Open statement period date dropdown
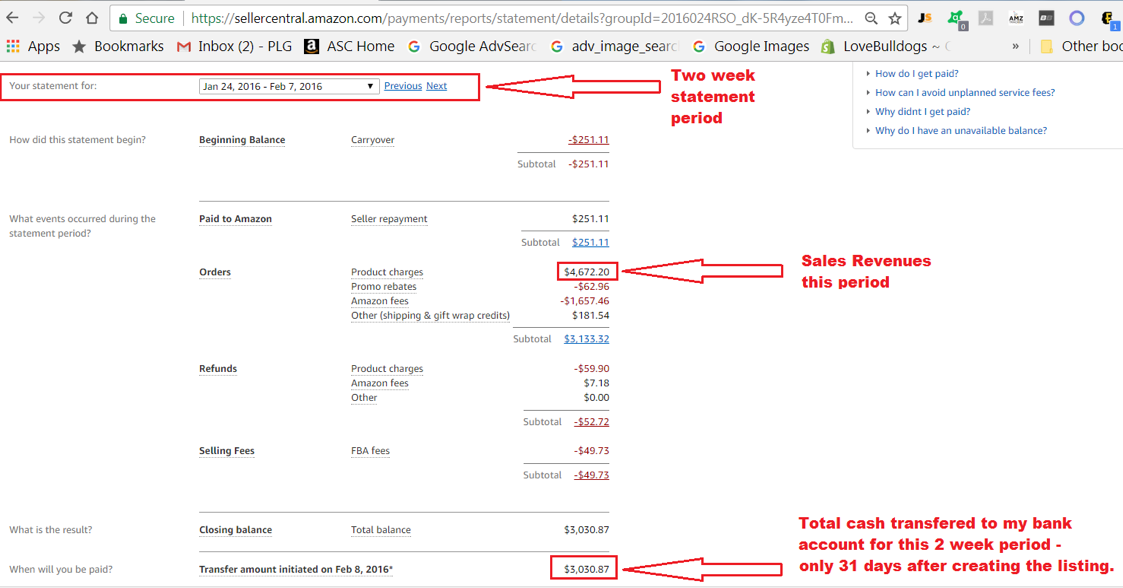 pyautogui.click(x=289, y=87)
